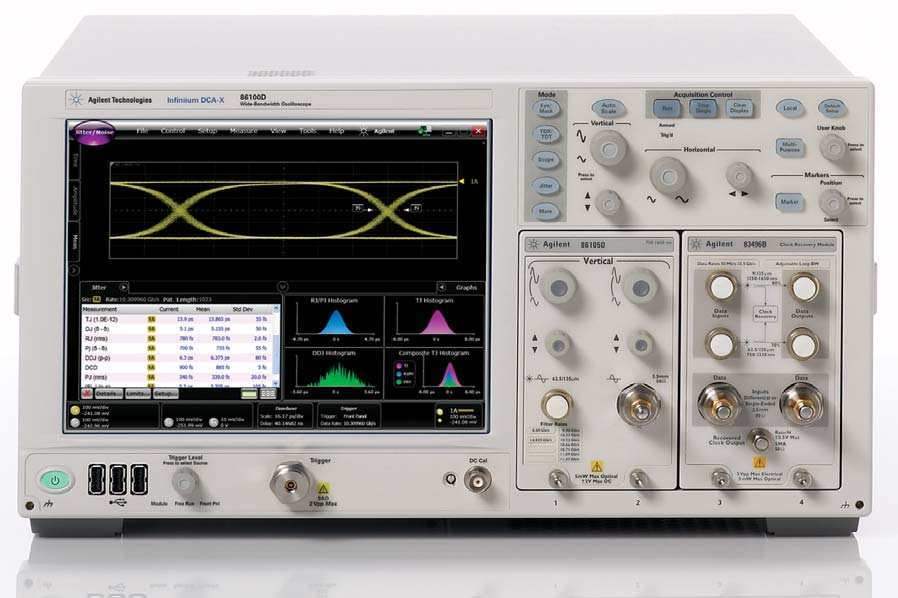898x598 pixels.
Task: Open the Setup menu in menu bar
Action: coord(207,131)
